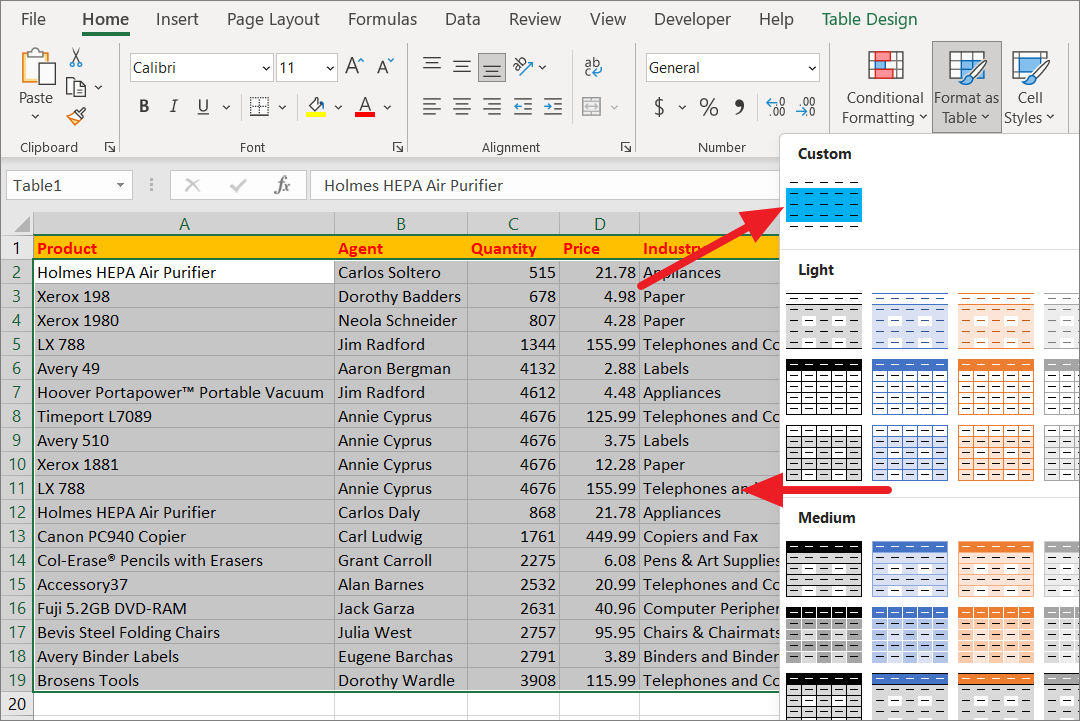
Task: Toggle Bold formatting
Action: 144,107
